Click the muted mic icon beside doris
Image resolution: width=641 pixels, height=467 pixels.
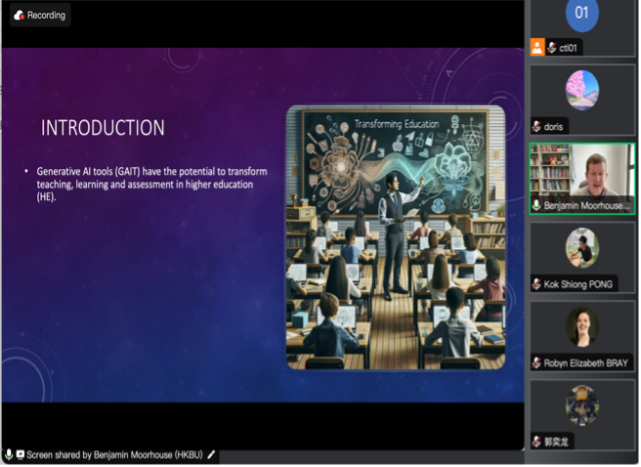coord(537,127)
